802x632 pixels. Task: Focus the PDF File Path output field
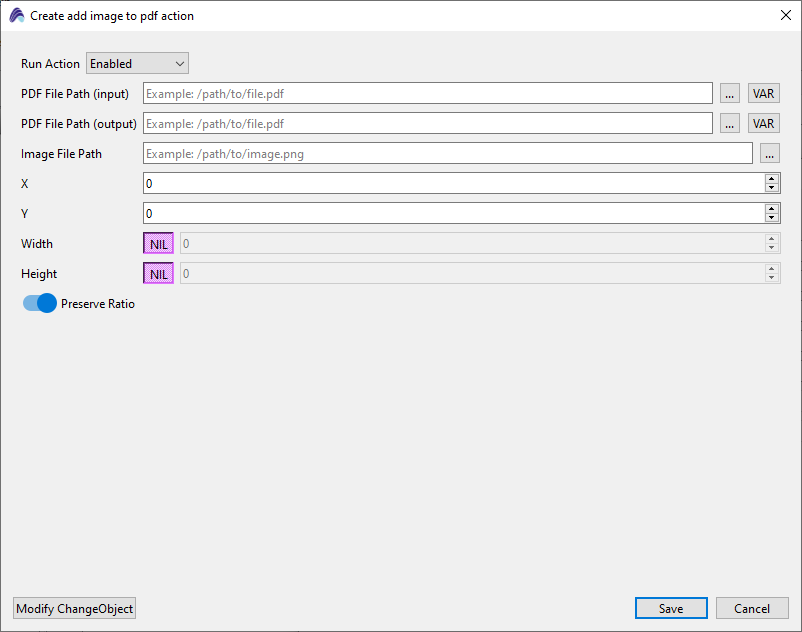(x=427, y=124)
